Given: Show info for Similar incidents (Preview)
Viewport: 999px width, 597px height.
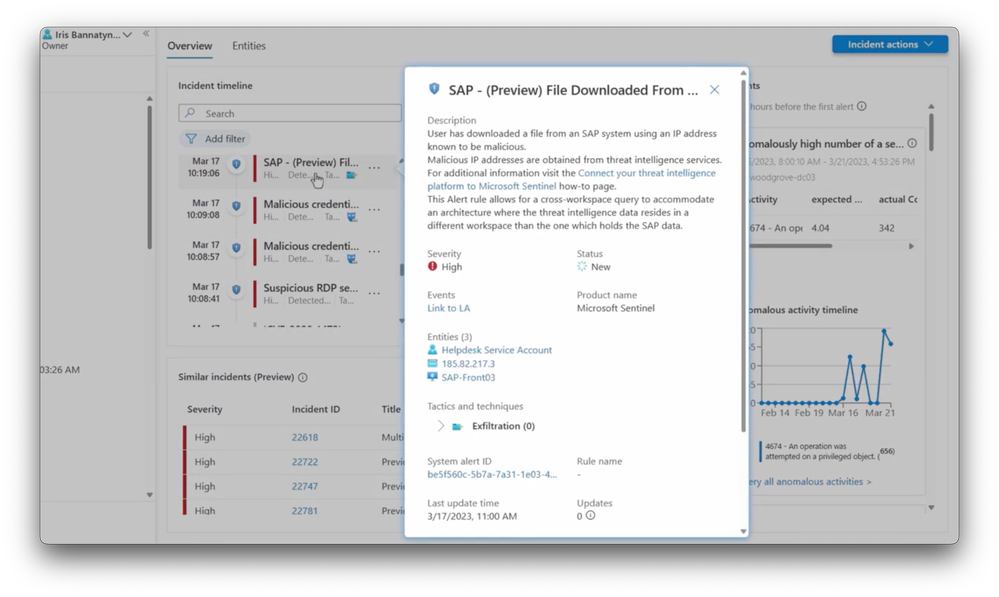Looking at the screenshot, I should (303, 377).
